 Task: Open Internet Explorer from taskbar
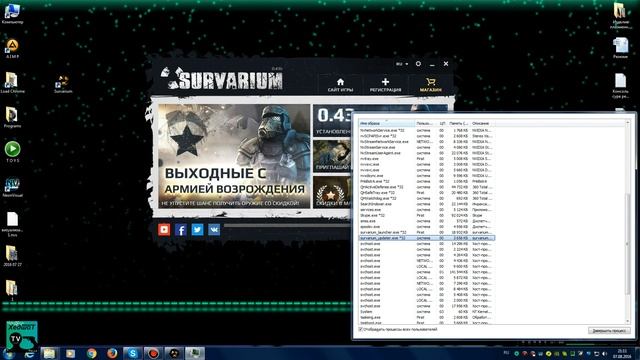coord(29,353)
